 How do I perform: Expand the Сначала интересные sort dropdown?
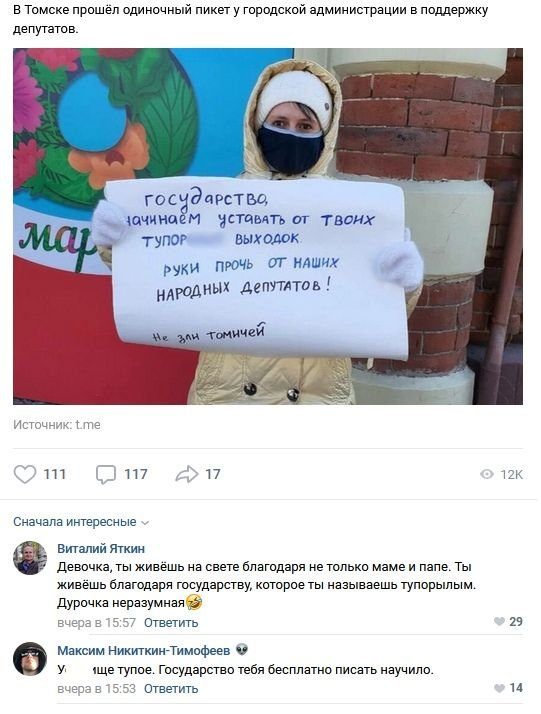click(81, 522)
